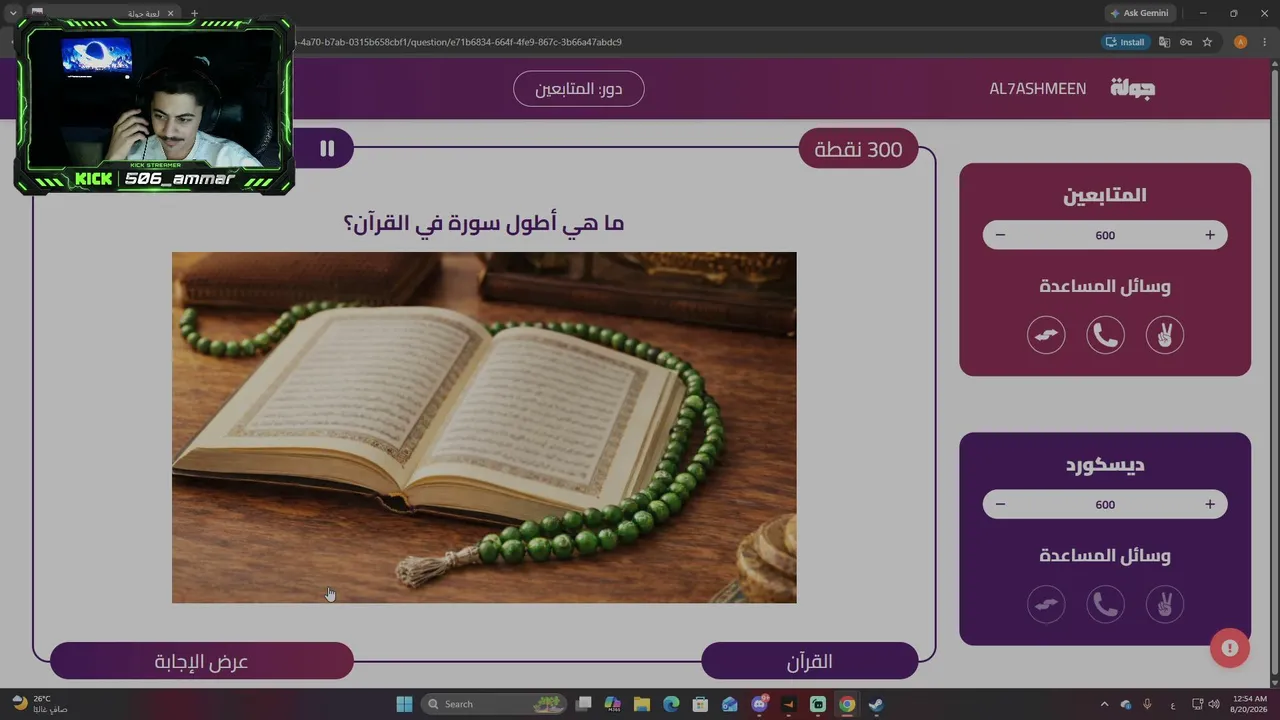Use the handshake lifeline for المتابعين team
This screenshot has height=720, width=1280.
pyautogui.click(x=1046, y=335)
